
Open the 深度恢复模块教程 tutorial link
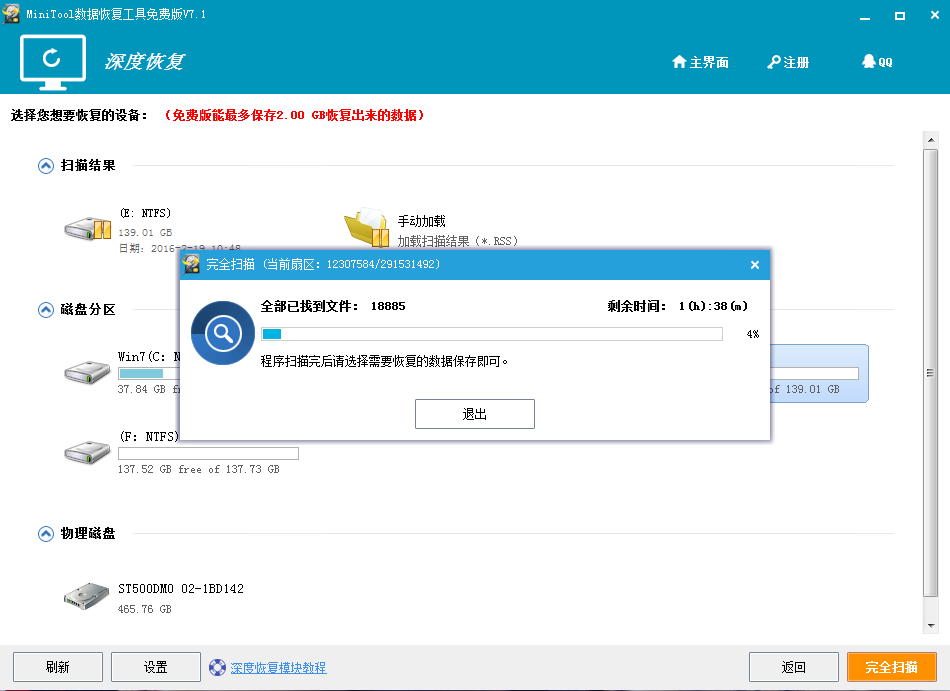278,667
